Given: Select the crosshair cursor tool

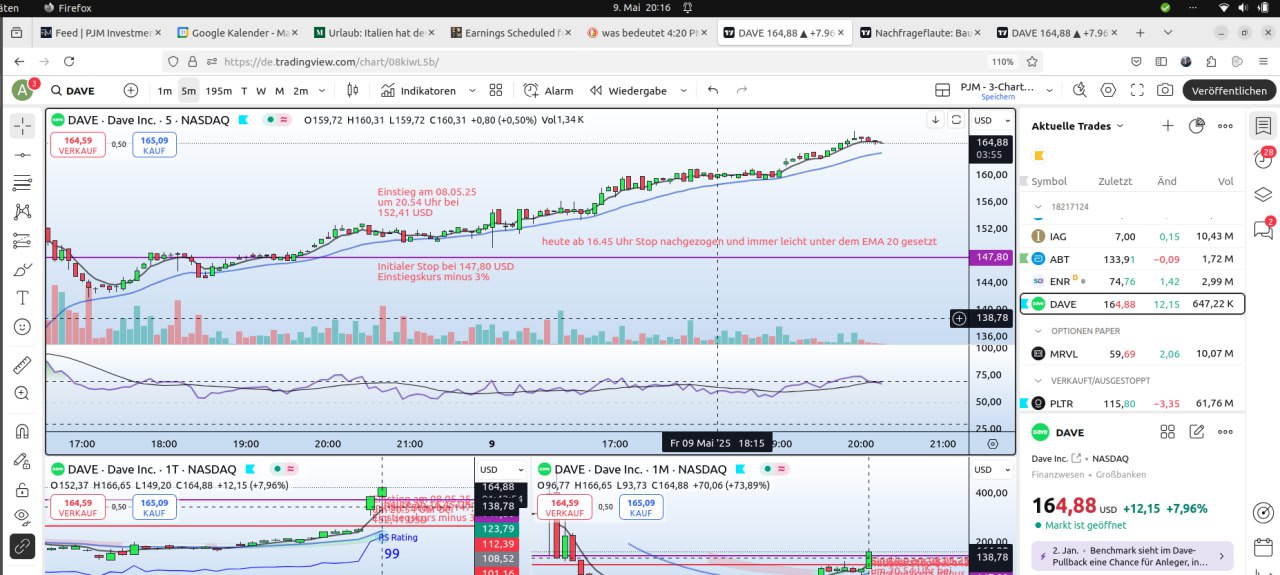Looking at the screenshot, I should coord(22,126).
